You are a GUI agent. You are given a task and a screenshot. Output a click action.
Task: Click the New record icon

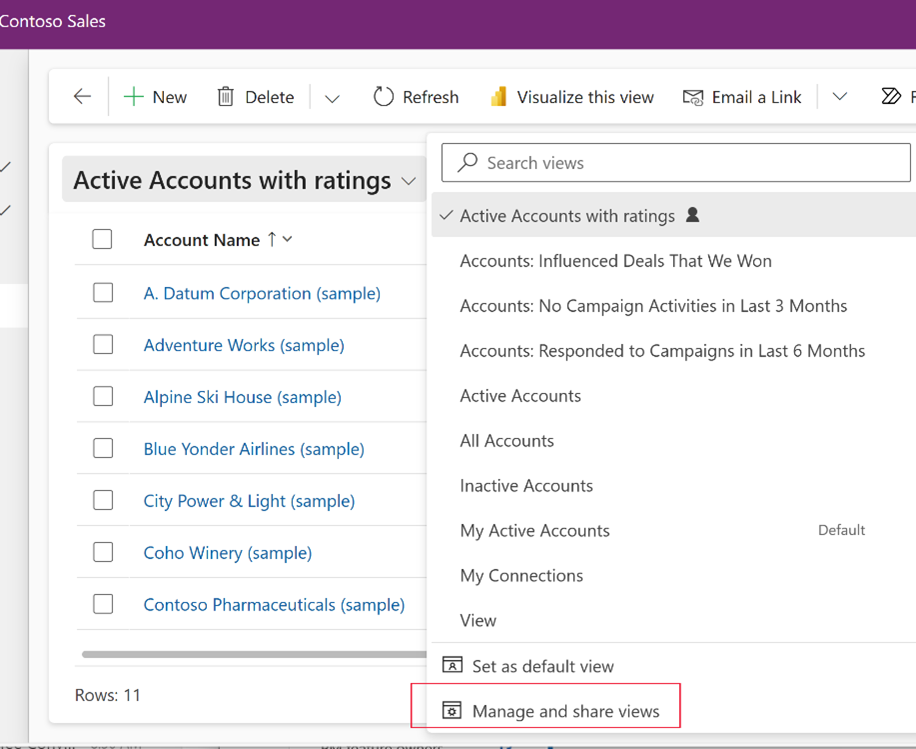(x=133, y=96)
